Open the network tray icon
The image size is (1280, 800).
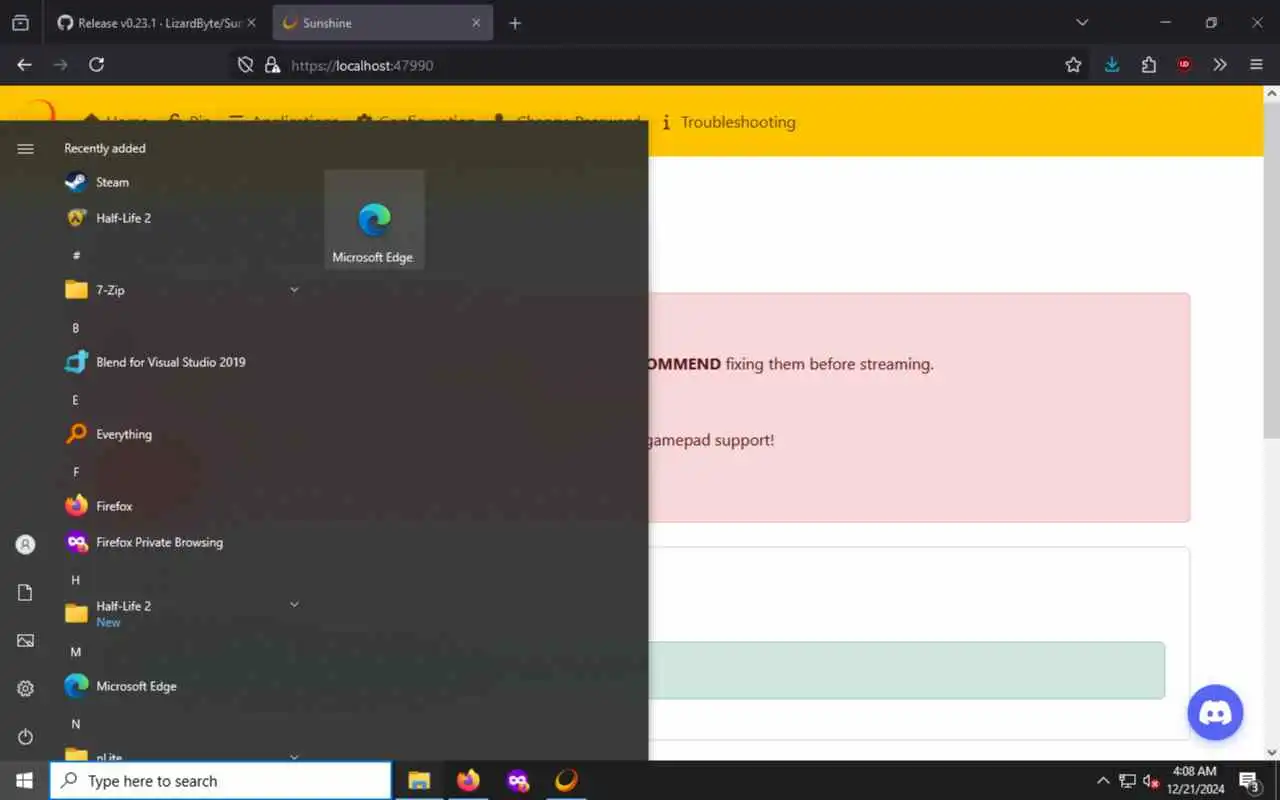tap(1128, 781)
